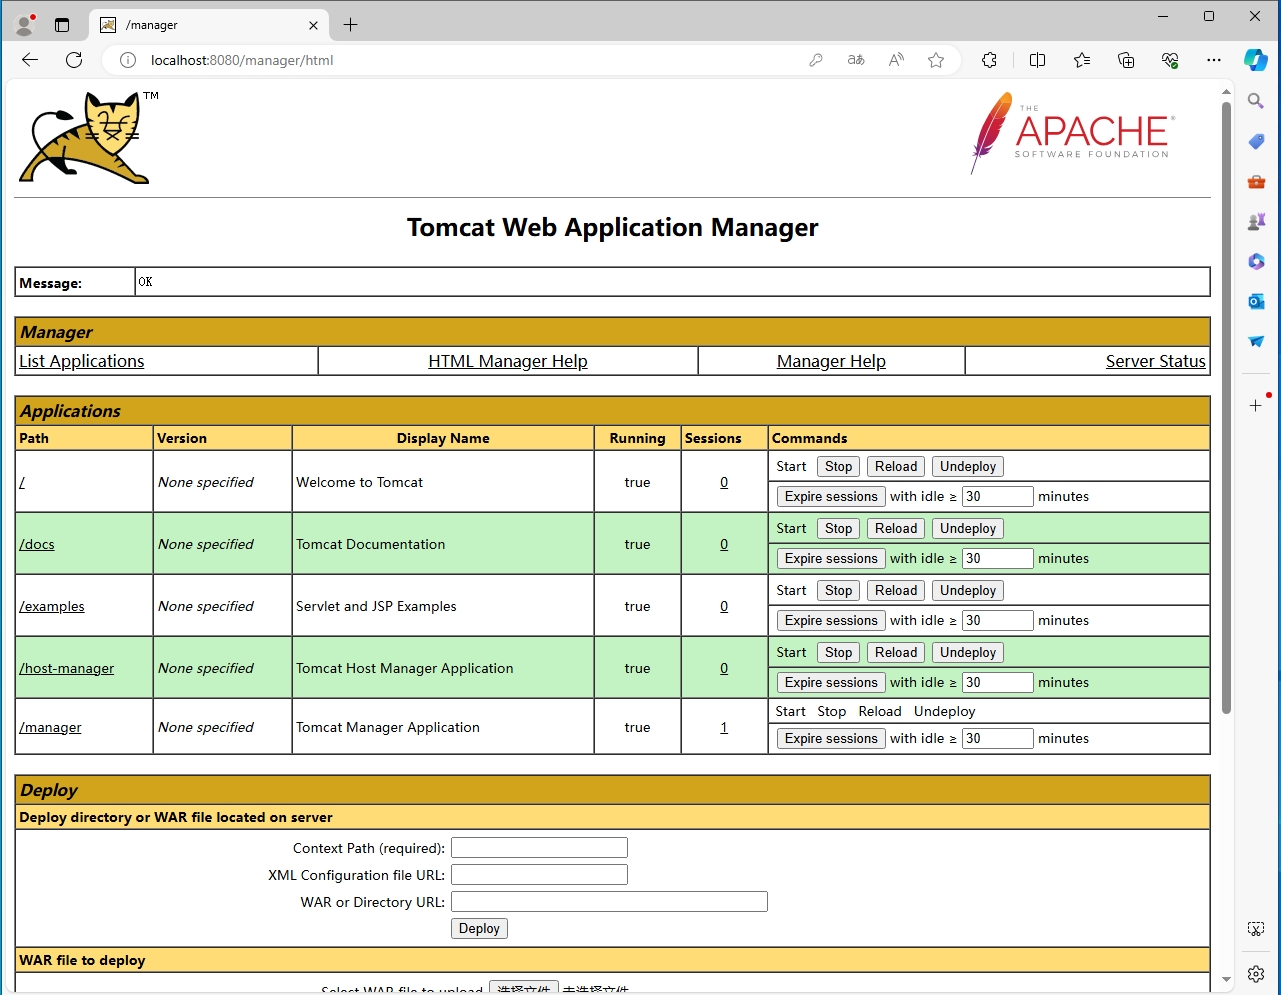Image resolution: width=1281 pixels, height=995 pixels.
Task: Open sidebar search icon
Action: pos(1256,101)
